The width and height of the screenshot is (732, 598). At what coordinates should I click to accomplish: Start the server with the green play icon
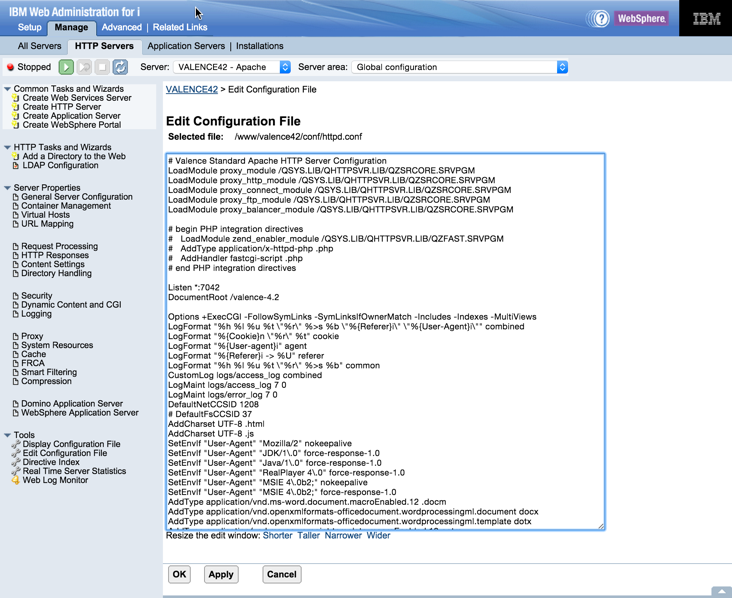(66, 67)
